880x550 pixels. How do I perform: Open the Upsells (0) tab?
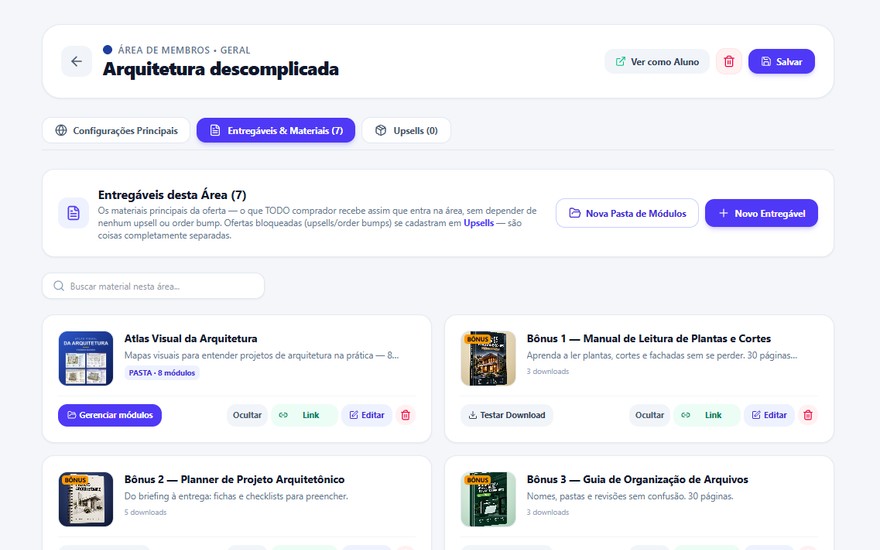coord(406,130)
